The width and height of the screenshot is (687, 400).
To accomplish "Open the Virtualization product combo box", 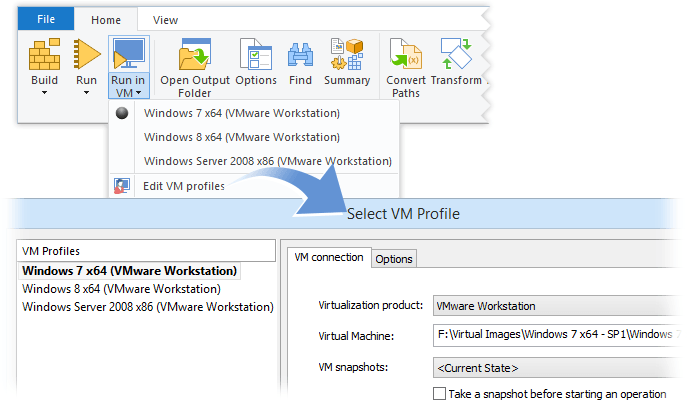I will tap(556, 306).
